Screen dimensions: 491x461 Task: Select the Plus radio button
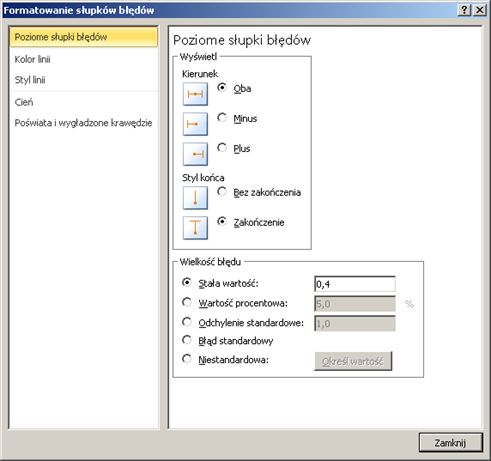tap(222, 148)
